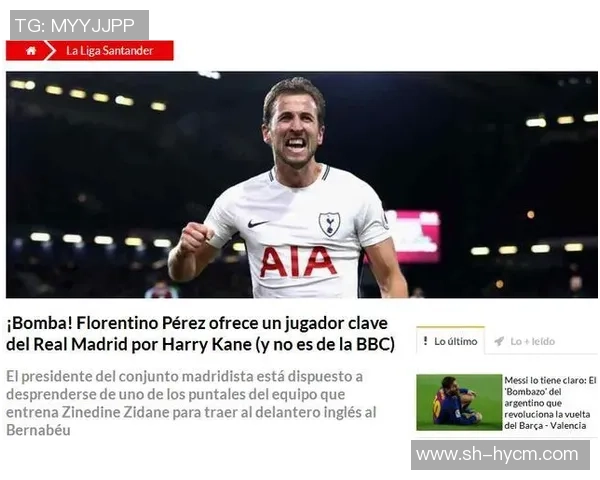Open the '¡Bomba! Florentino Pérez' headline
Viewport: 600px width, 480px height.
200,334
